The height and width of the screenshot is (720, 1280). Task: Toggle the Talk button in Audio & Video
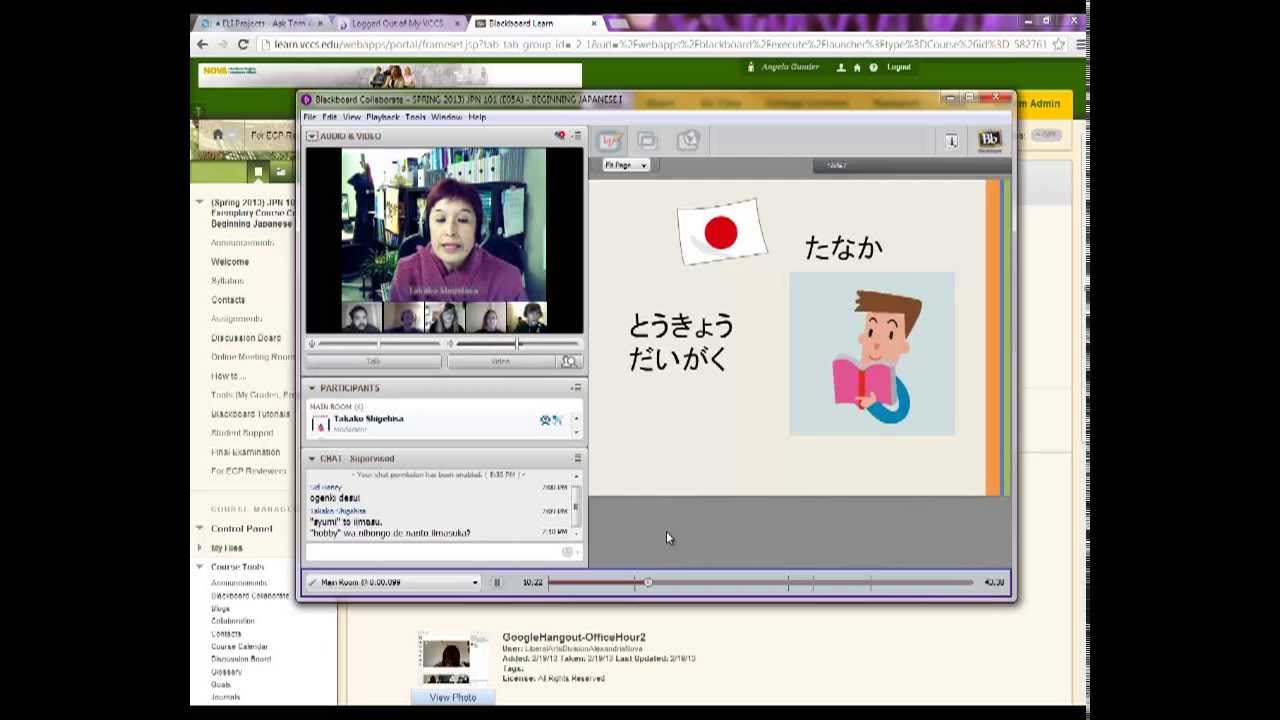[373, 362]
